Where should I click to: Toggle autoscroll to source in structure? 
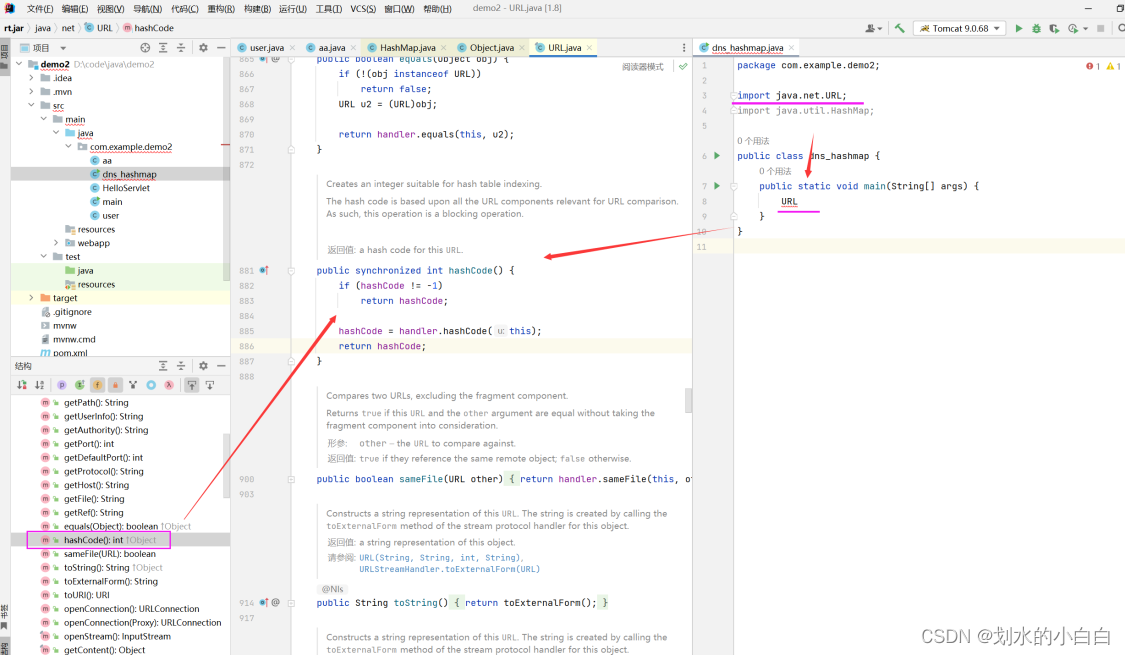point(192,385)
